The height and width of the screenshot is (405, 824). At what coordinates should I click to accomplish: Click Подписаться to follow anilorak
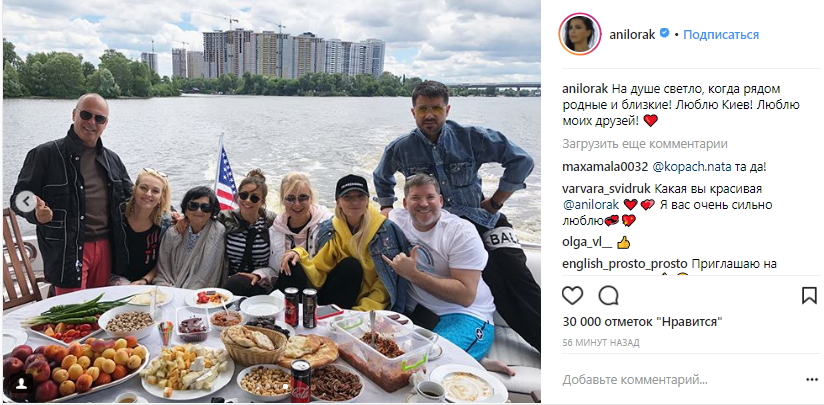tap(721, 35)
